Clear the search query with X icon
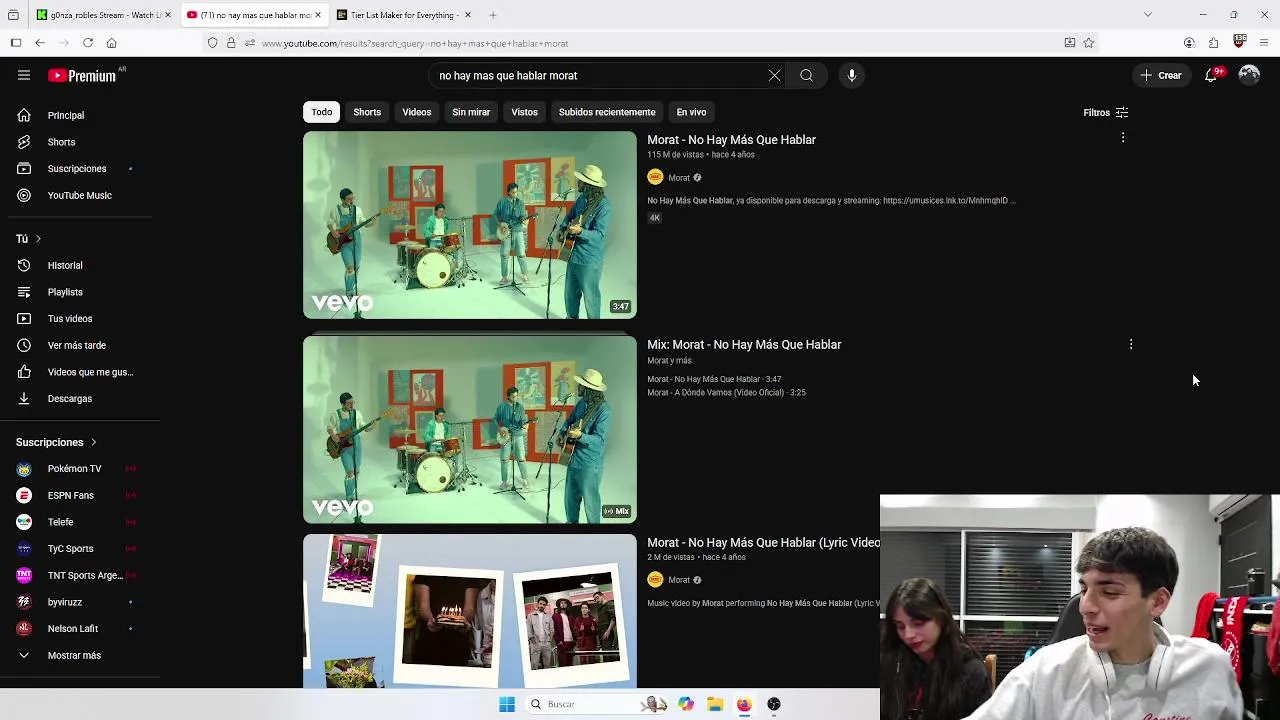This screenshot has height=720, width=1280. [774, 75]
